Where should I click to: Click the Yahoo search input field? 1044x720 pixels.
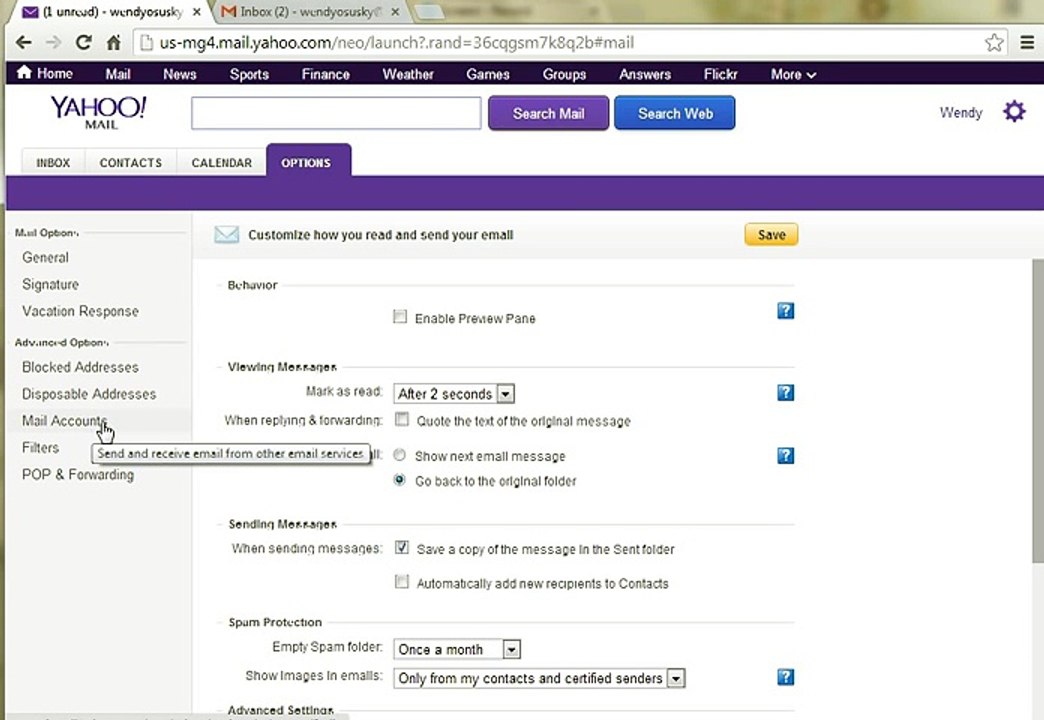click(336, 113)
